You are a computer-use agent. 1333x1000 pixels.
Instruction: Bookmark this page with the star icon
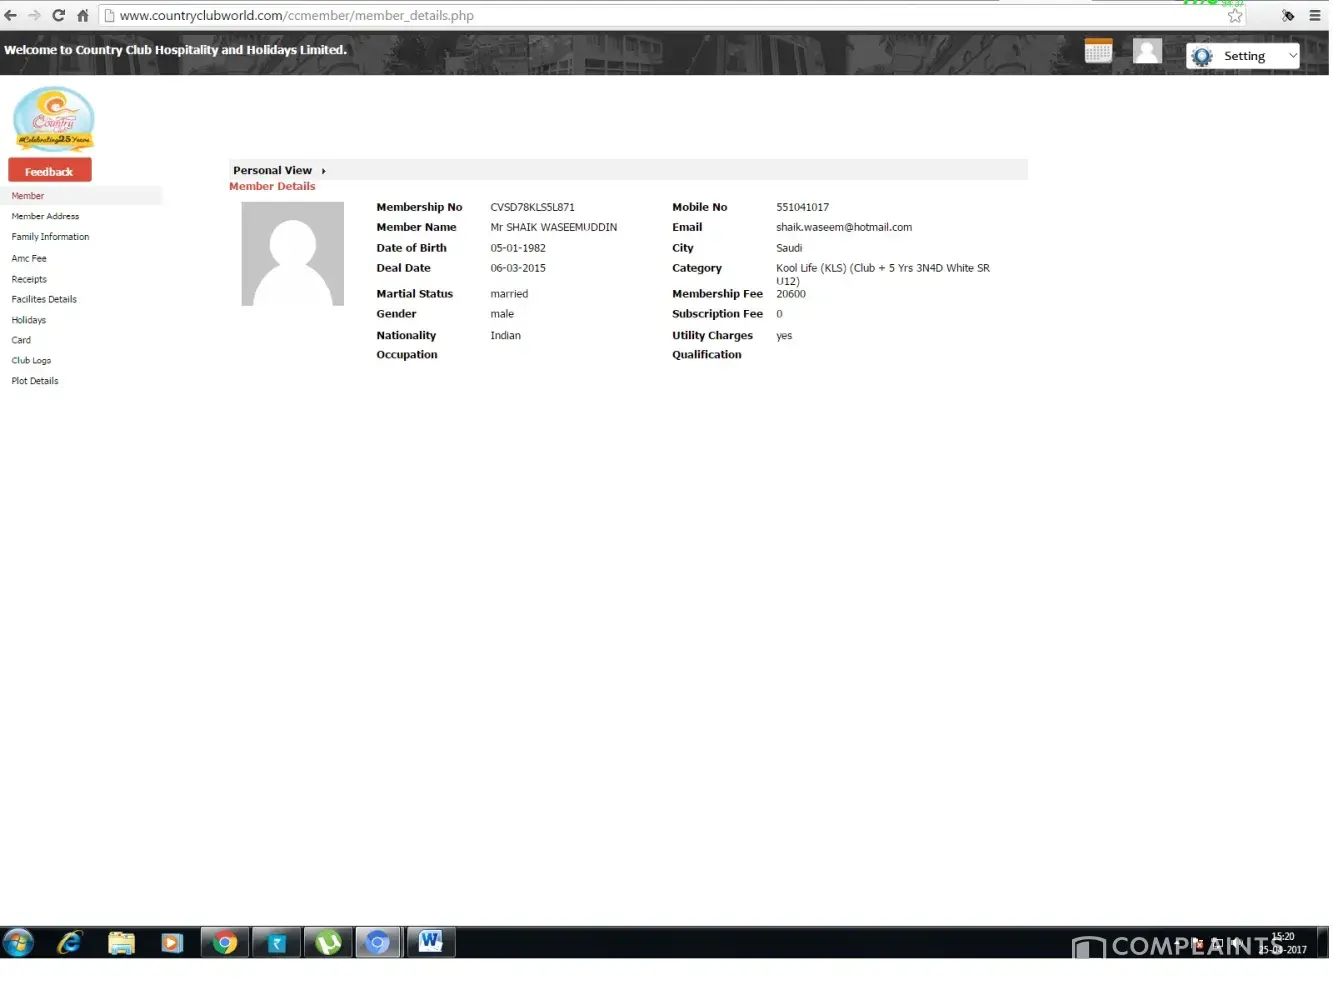pyautogui.click(x=1235, y=16)
